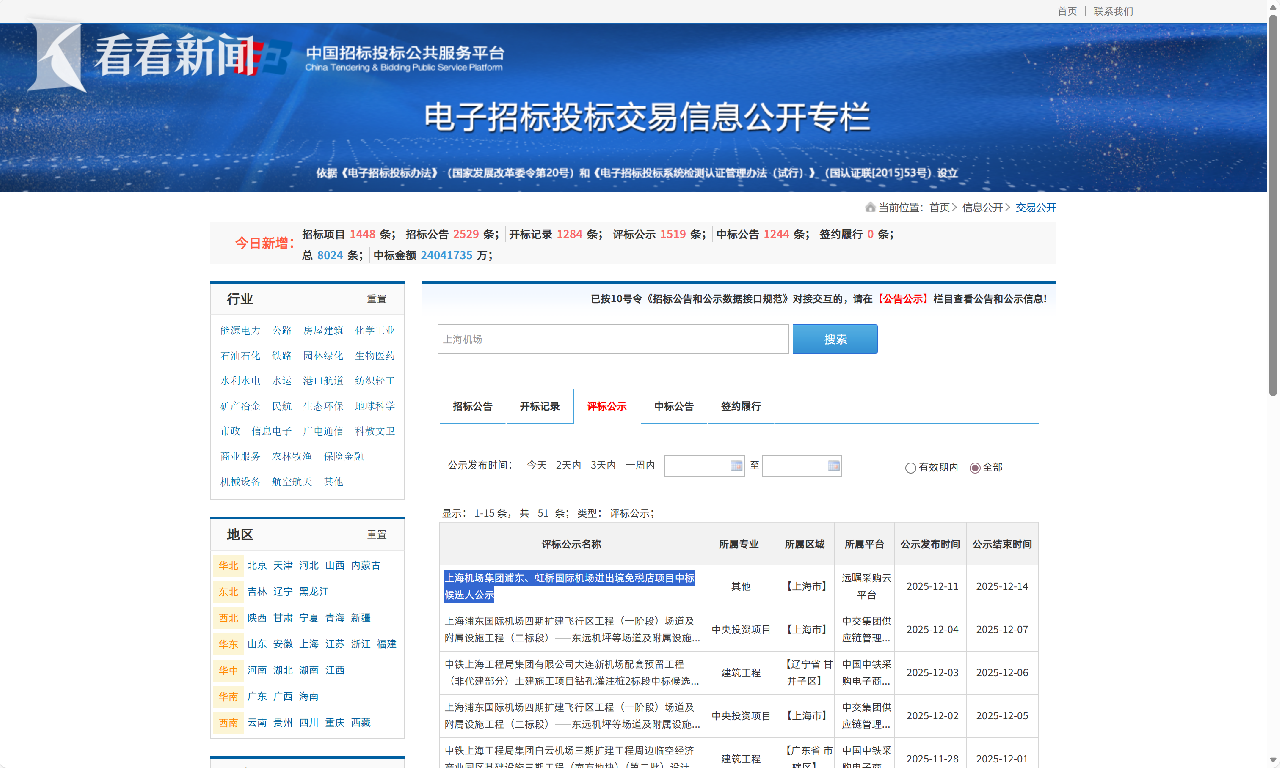Switch to the 招标公告 tab

(472, 407)
